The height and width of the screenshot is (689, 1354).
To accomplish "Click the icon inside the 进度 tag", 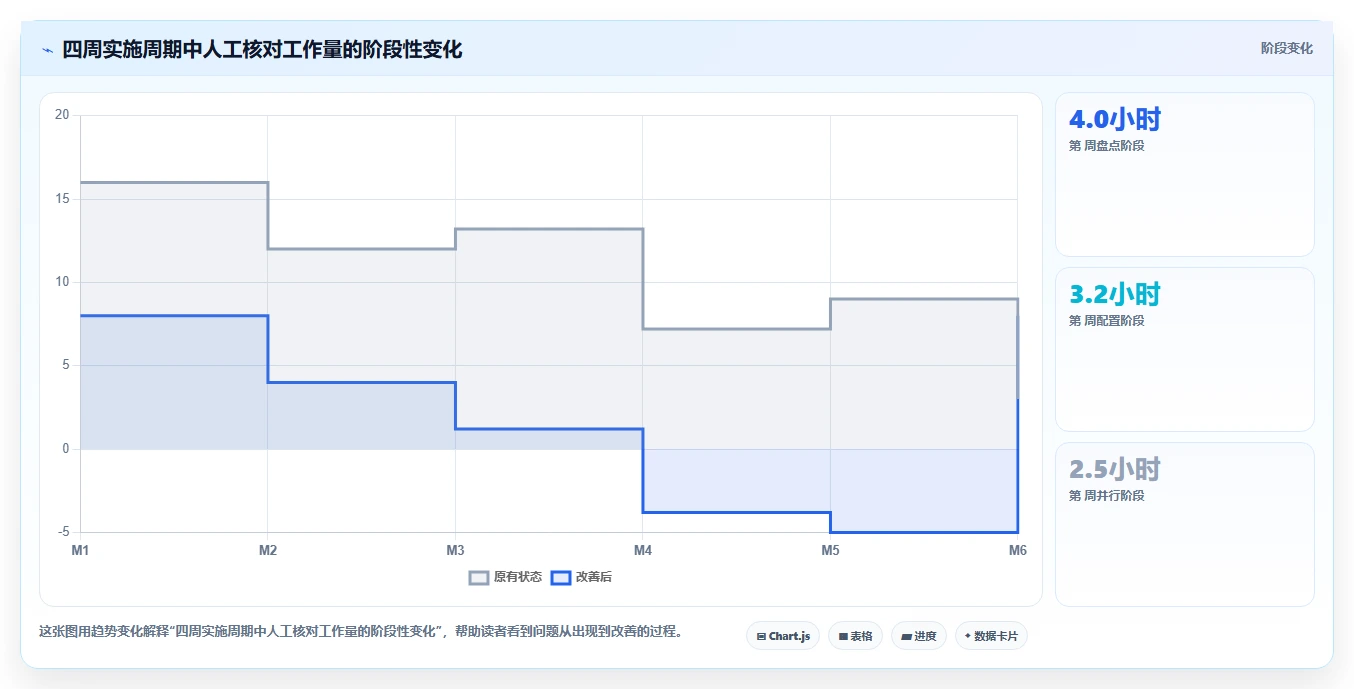I will (906, 636).
